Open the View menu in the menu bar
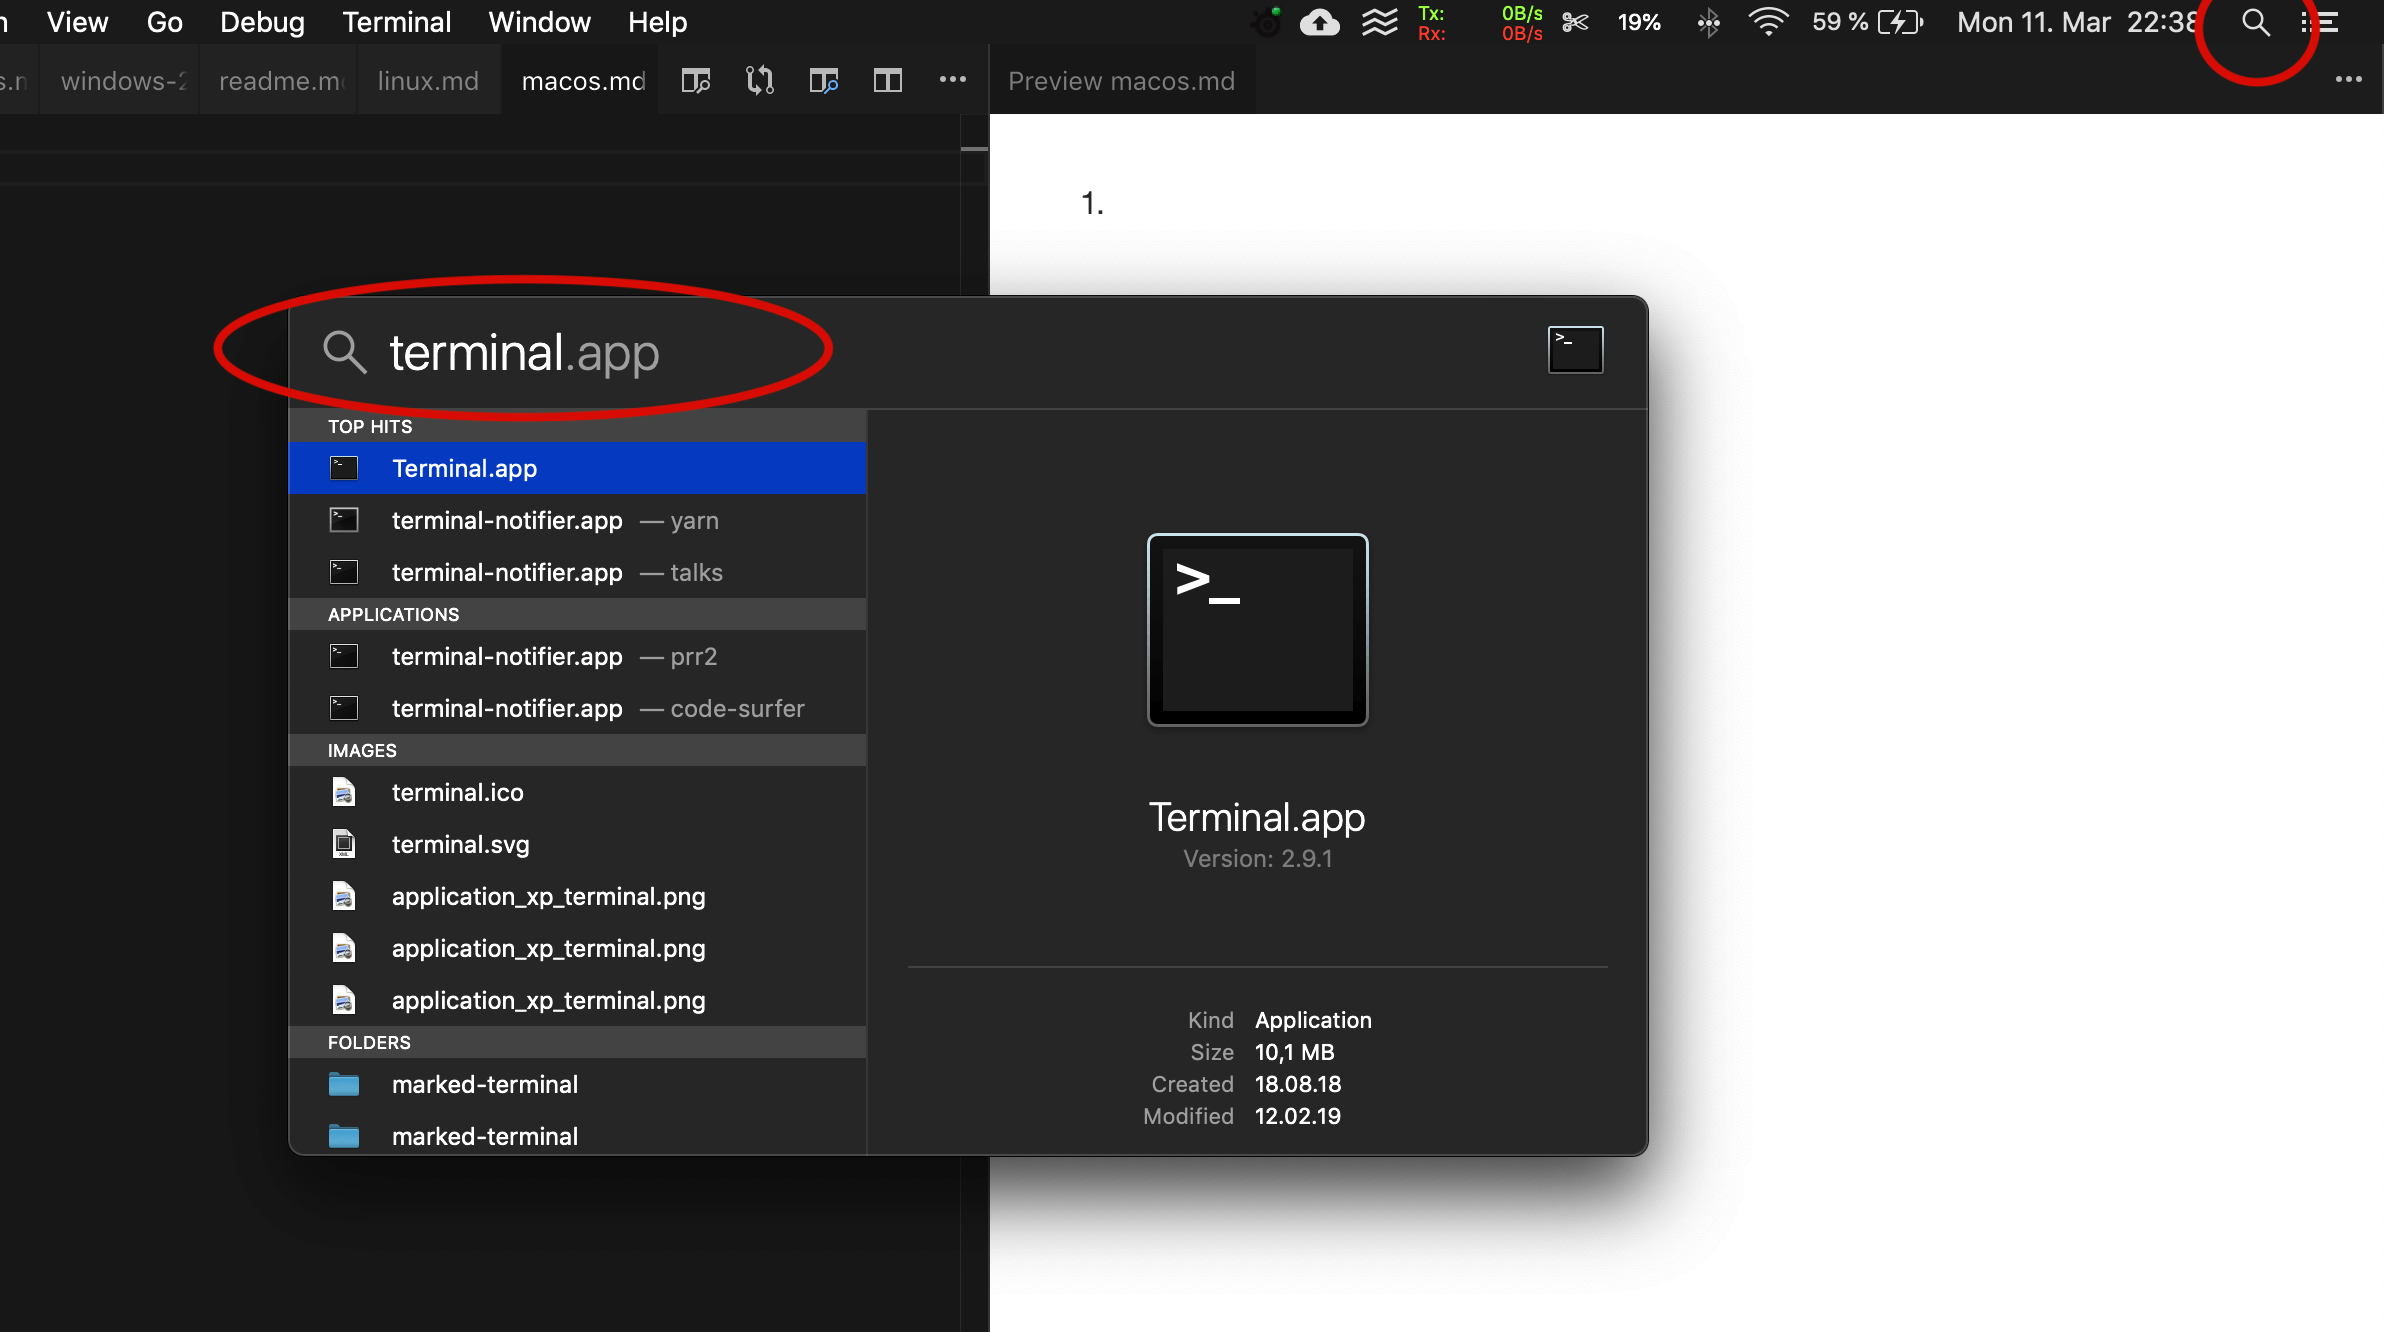The width and height of the screenshot is (2384, 1332). [x=77, y=22]
